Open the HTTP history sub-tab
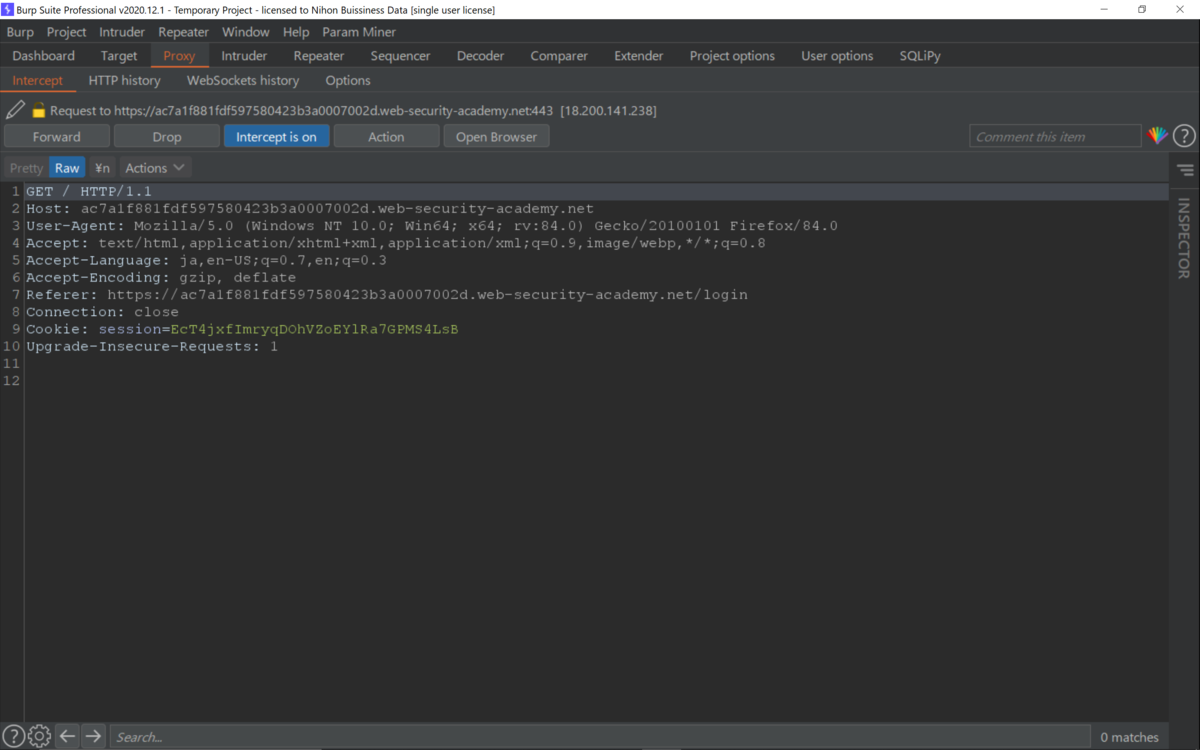This screenshot has width=1200, height=750. [124, 80]
